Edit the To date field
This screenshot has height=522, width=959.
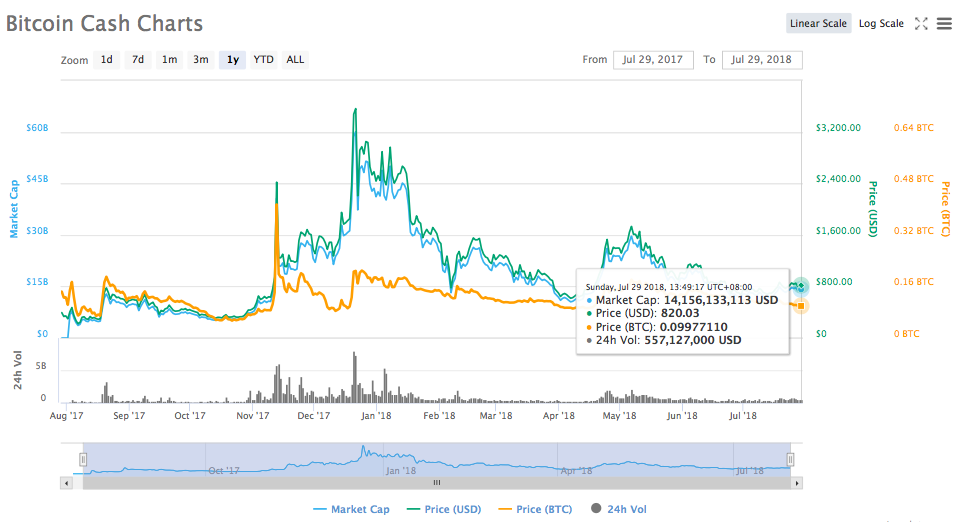pyautogui.click(x=761, y=59)
